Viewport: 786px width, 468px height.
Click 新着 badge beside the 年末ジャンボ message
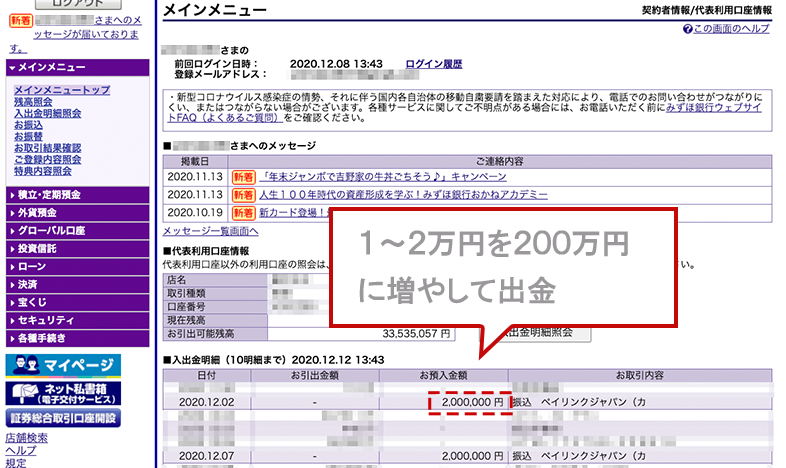point(244,177)
